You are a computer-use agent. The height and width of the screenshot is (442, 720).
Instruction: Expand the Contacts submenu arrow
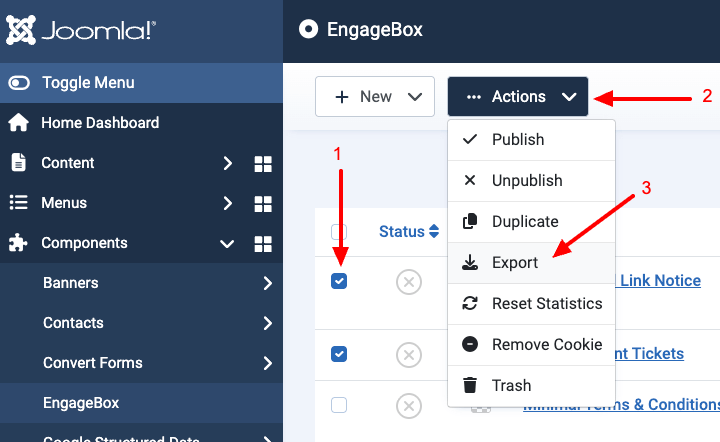point(268,323)
